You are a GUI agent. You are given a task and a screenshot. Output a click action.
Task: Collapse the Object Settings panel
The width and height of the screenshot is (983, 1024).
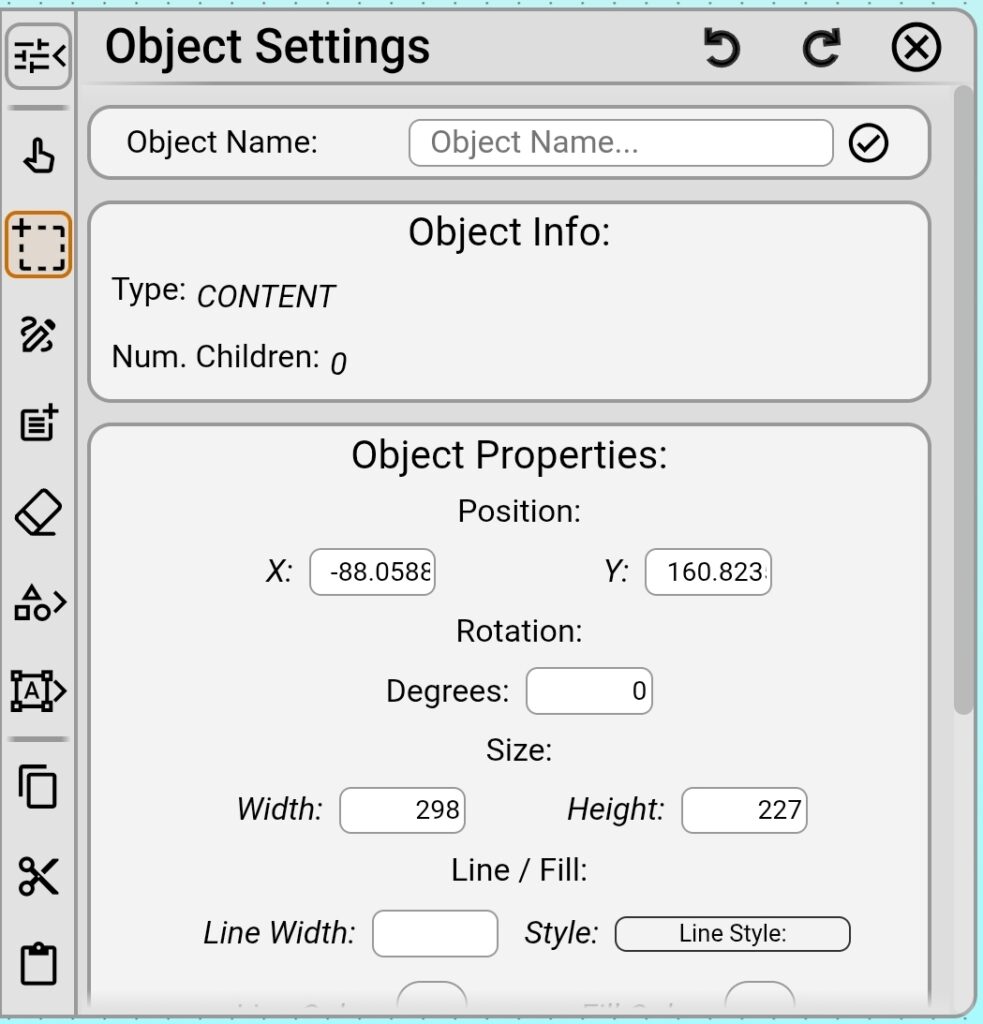pyautogui.click(x=38, y=57)
